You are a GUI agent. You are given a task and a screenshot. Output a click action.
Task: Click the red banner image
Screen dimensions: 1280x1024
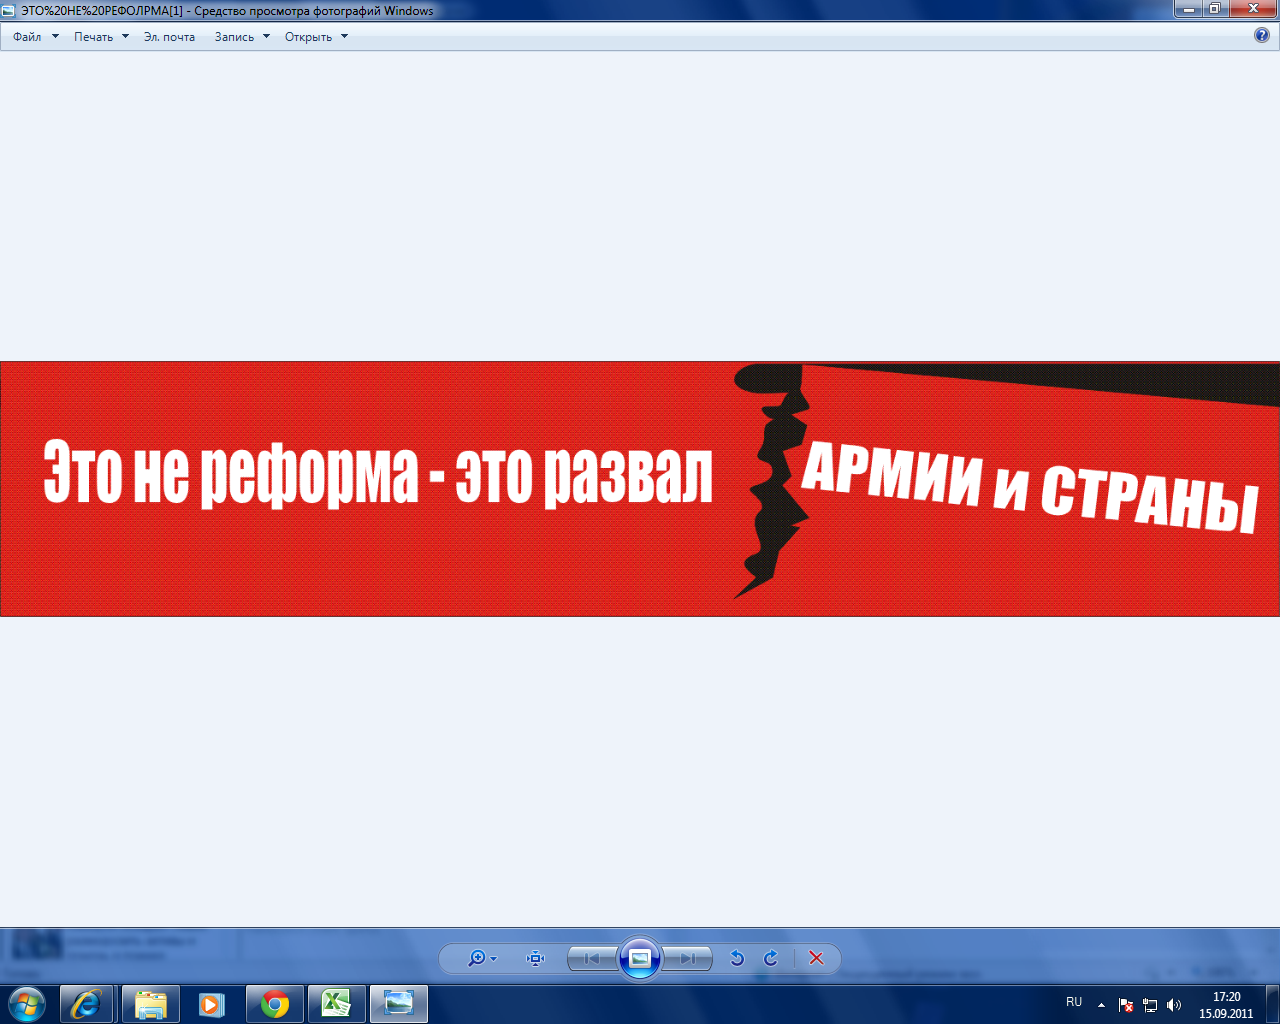[x=640, y=489]
